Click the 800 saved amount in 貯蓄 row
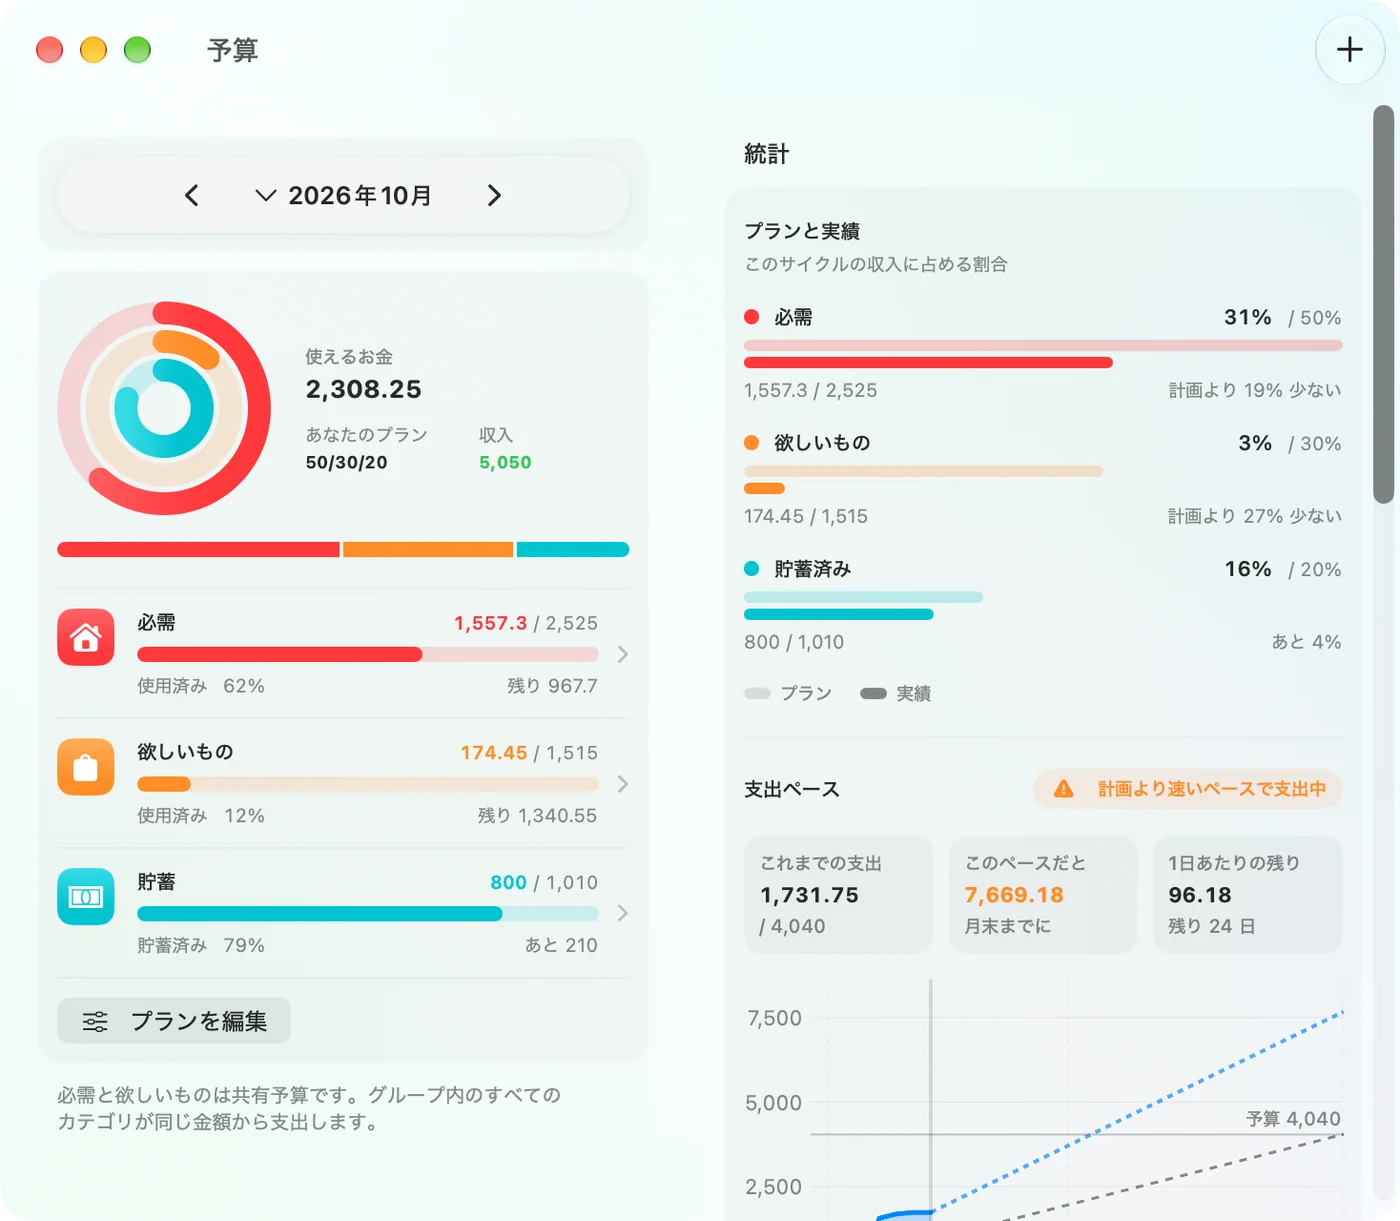This screenshot has width=1400, height=1221. tap(508, 883)
